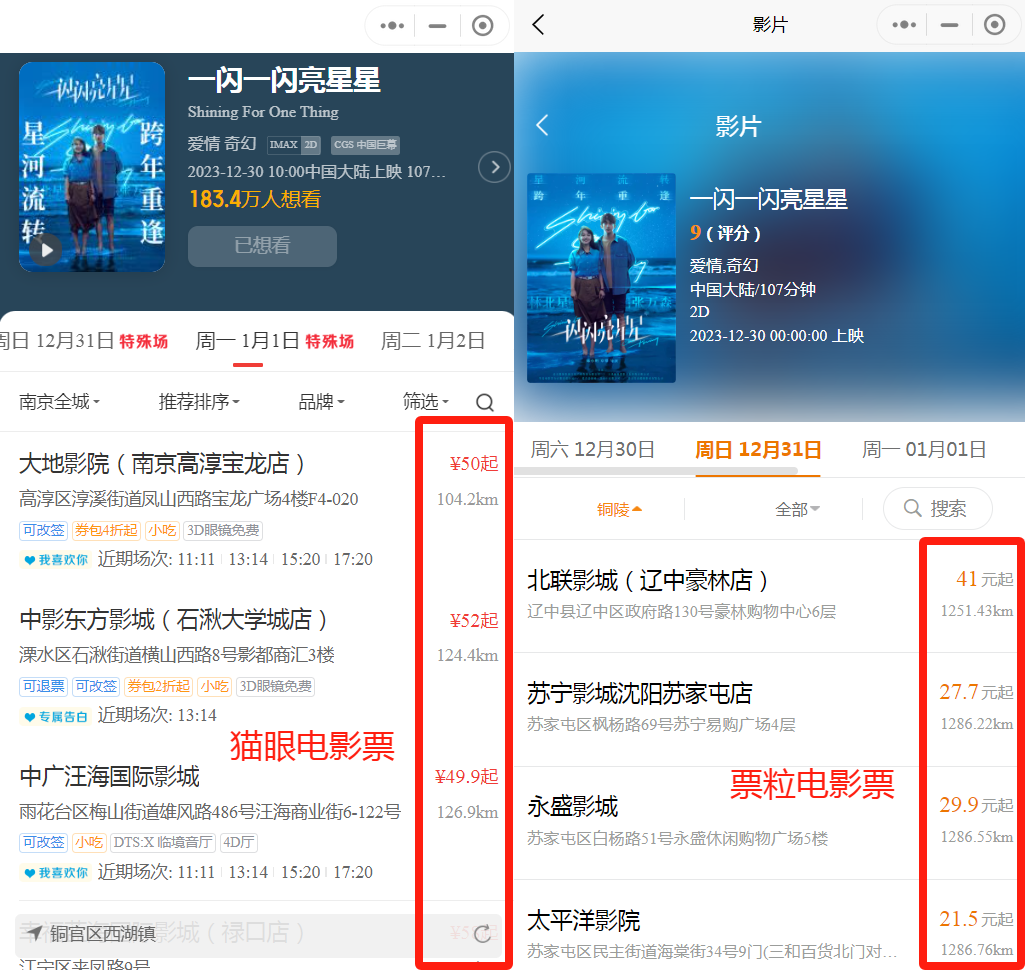Play the trailer on Maoyan movie poster

tap(46, 250)
